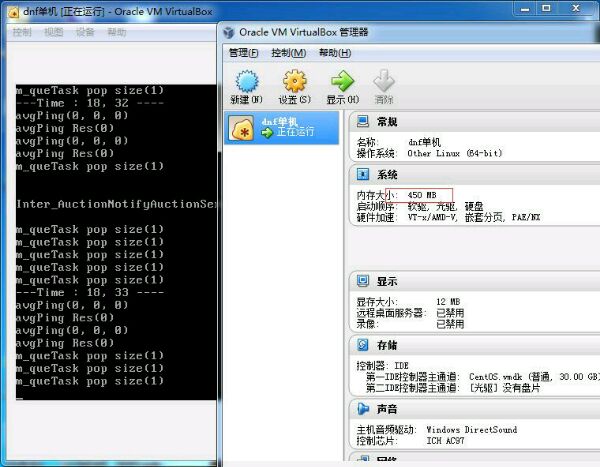Click the memory value 450 MB
Viewport: 600px width, 467px height.
click(x=422, y=195)
